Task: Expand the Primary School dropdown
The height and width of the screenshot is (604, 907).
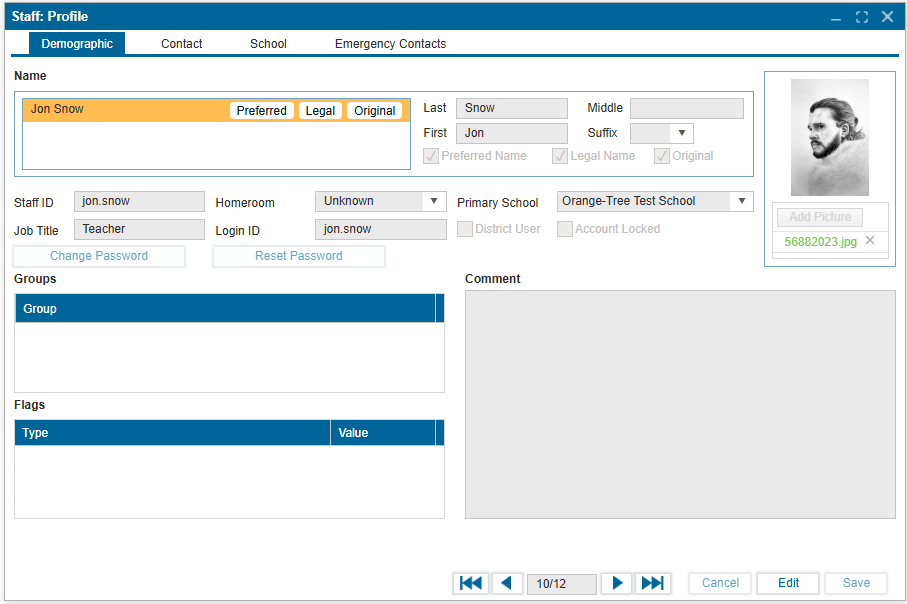Action: click(741, 201)
